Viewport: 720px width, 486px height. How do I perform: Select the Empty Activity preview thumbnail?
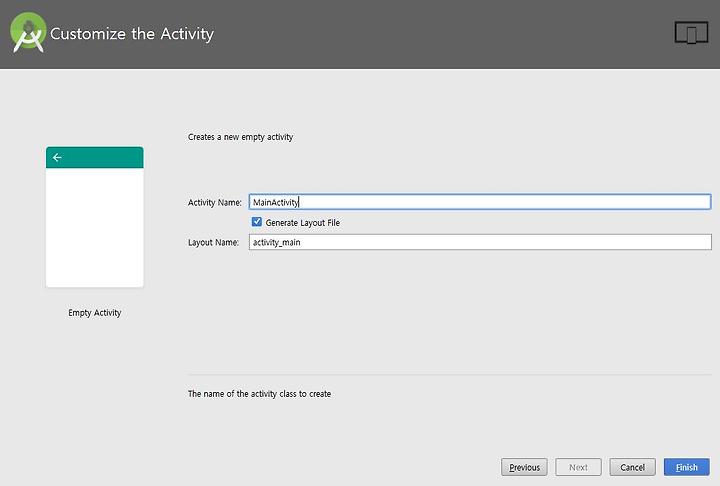tap(95, 217)
